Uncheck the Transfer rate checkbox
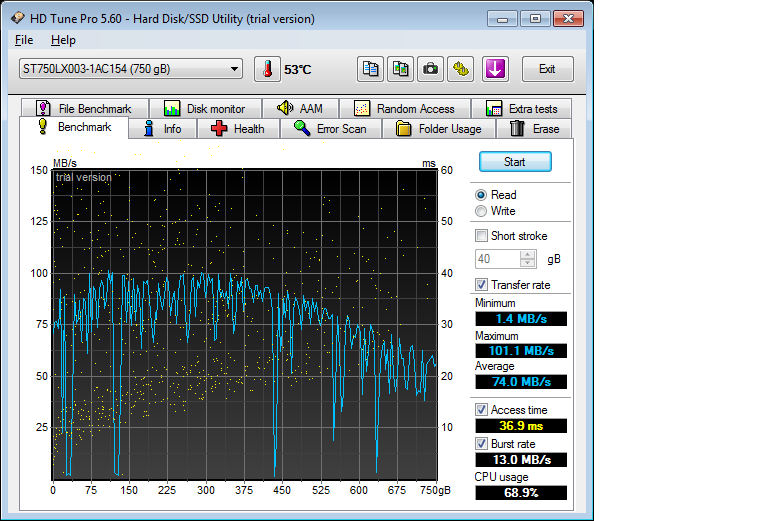The image size is (768, 521). click(482, 285)
